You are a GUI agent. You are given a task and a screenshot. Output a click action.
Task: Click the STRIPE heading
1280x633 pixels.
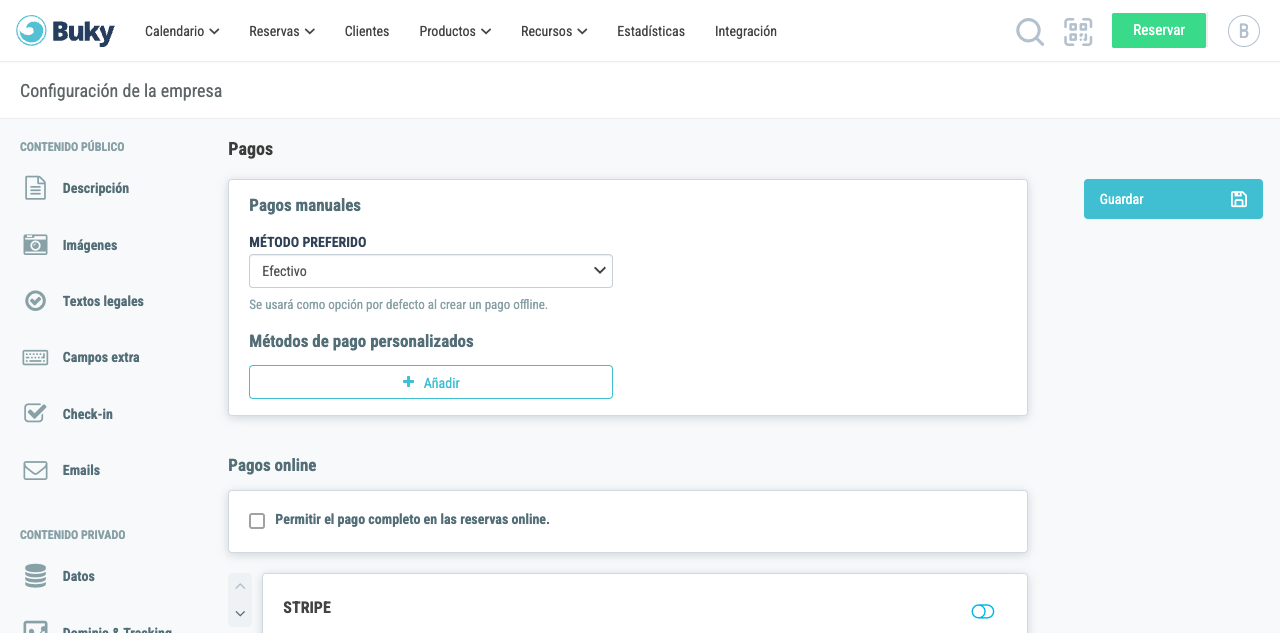307,607
